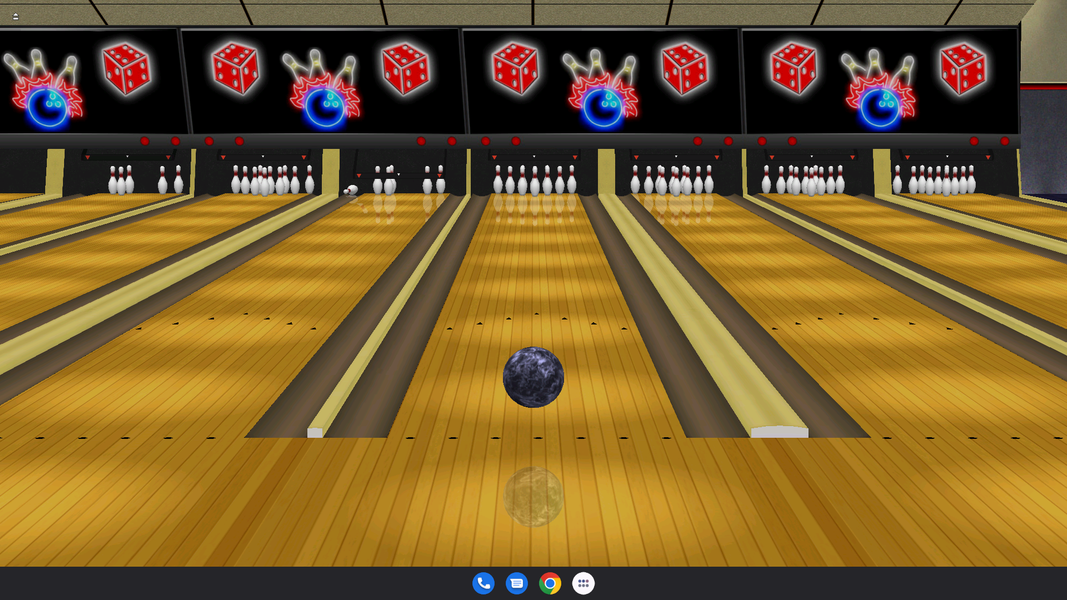Launch Google Chrome from the taskbar

coord(550,583)
